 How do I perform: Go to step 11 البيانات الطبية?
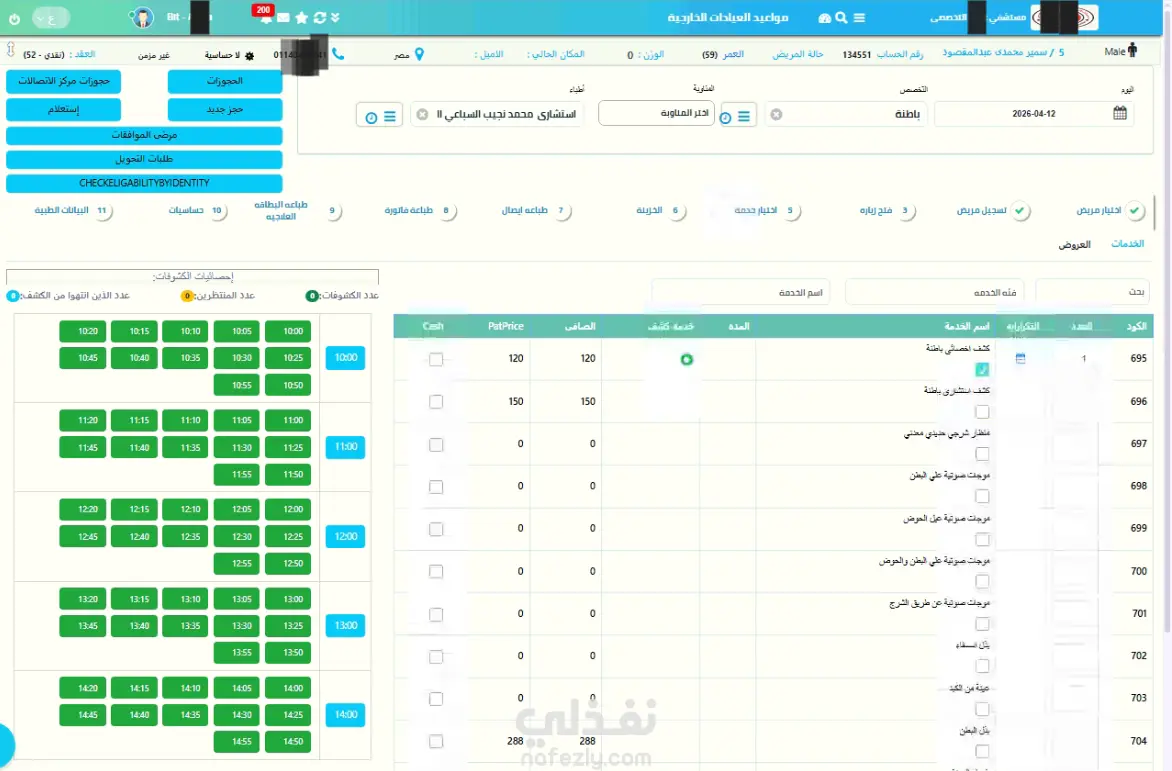[73, 211]
